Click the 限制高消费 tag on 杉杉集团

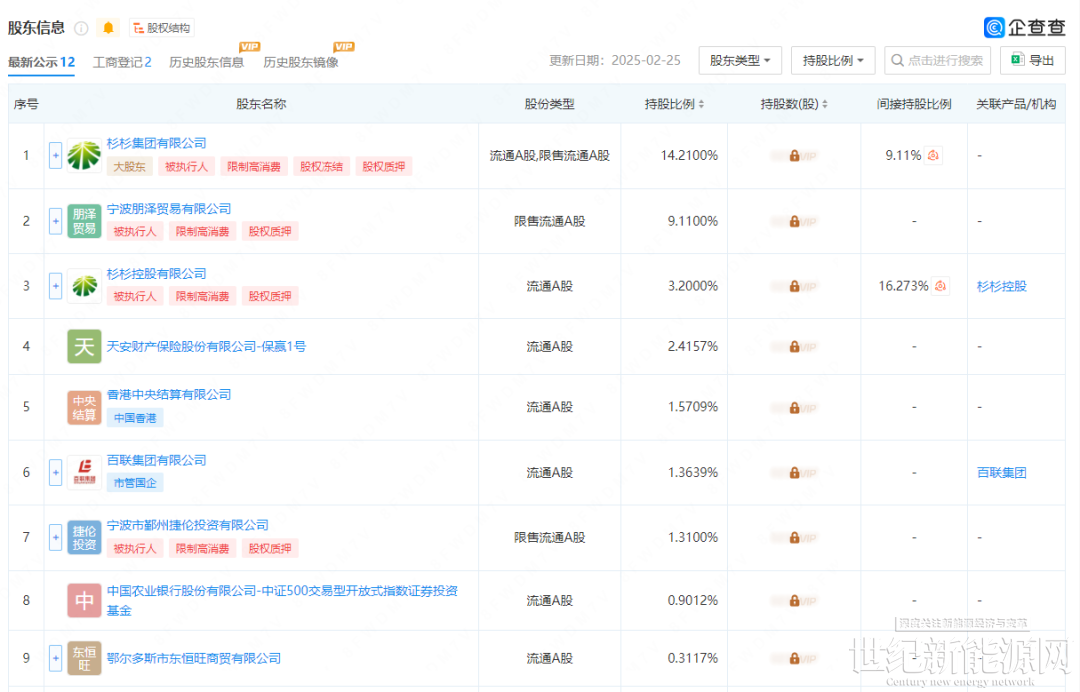(x=253, y=166)
